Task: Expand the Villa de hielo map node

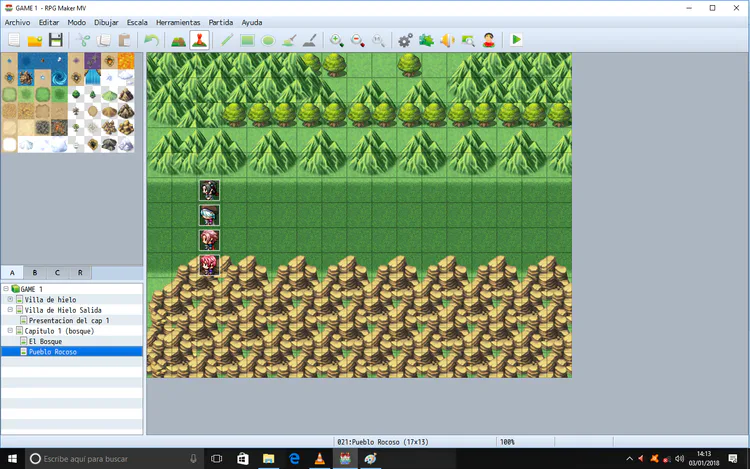Action: click(x=10, y=299)
